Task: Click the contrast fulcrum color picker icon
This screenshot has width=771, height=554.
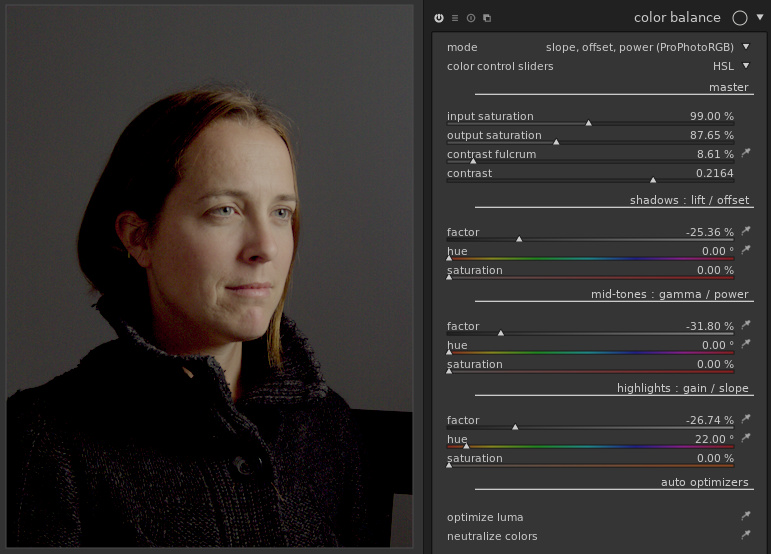Action: click(746, 153)
